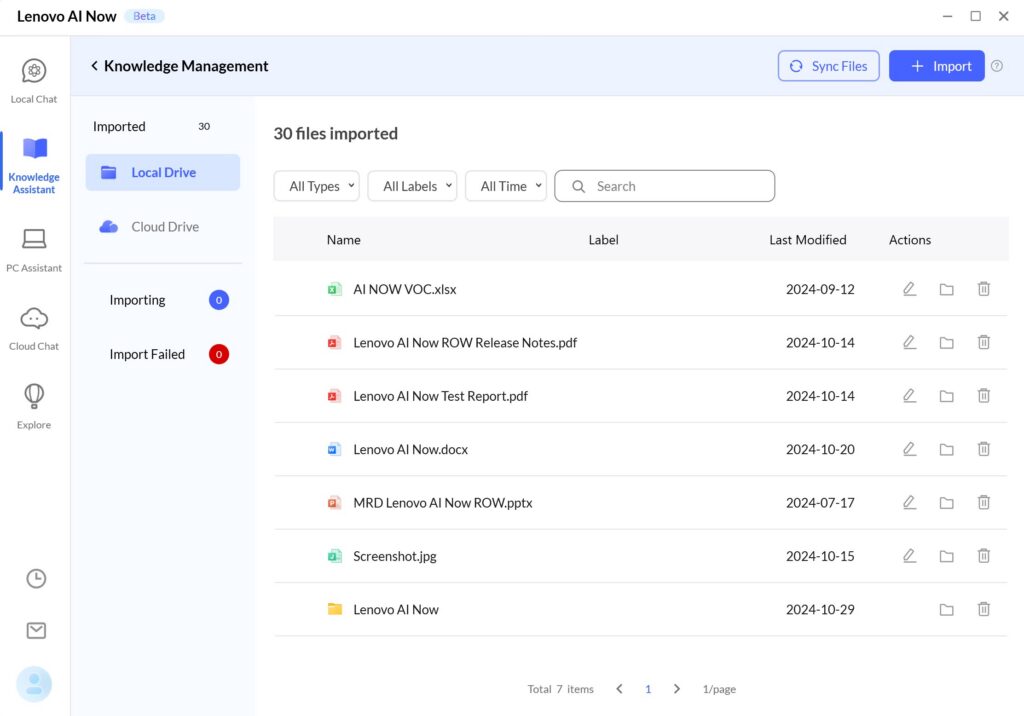Select page 1 in pagination
Image resolution: width=1024 pixels, height=716 pixels.
[x=648, y=689]
